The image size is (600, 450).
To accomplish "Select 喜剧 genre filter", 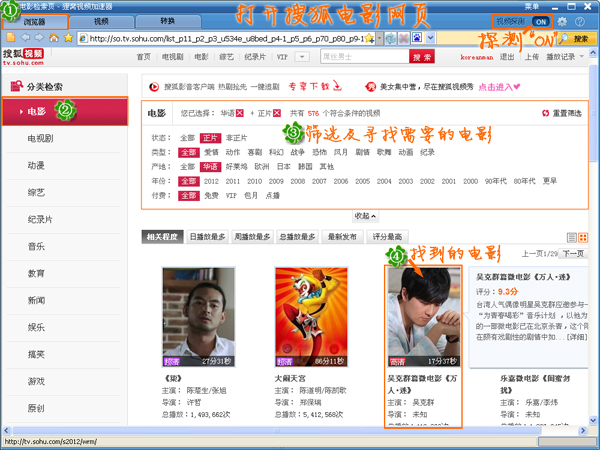I will click(254, 152).
